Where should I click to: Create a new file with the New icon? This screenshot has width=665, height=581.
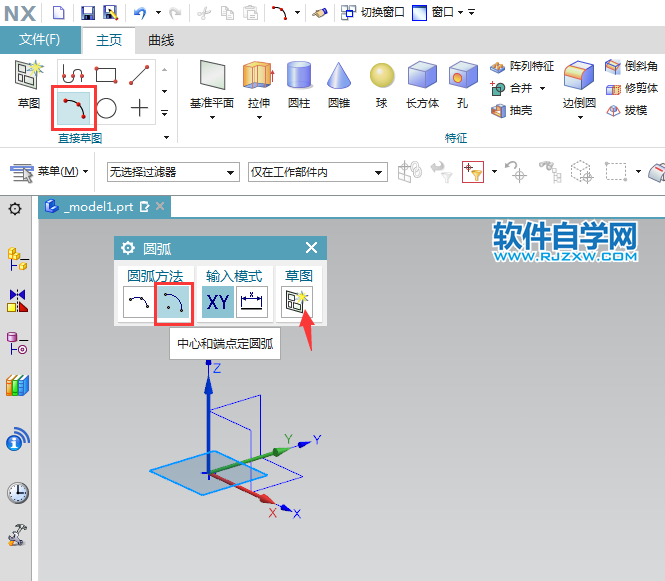(59, 13)
